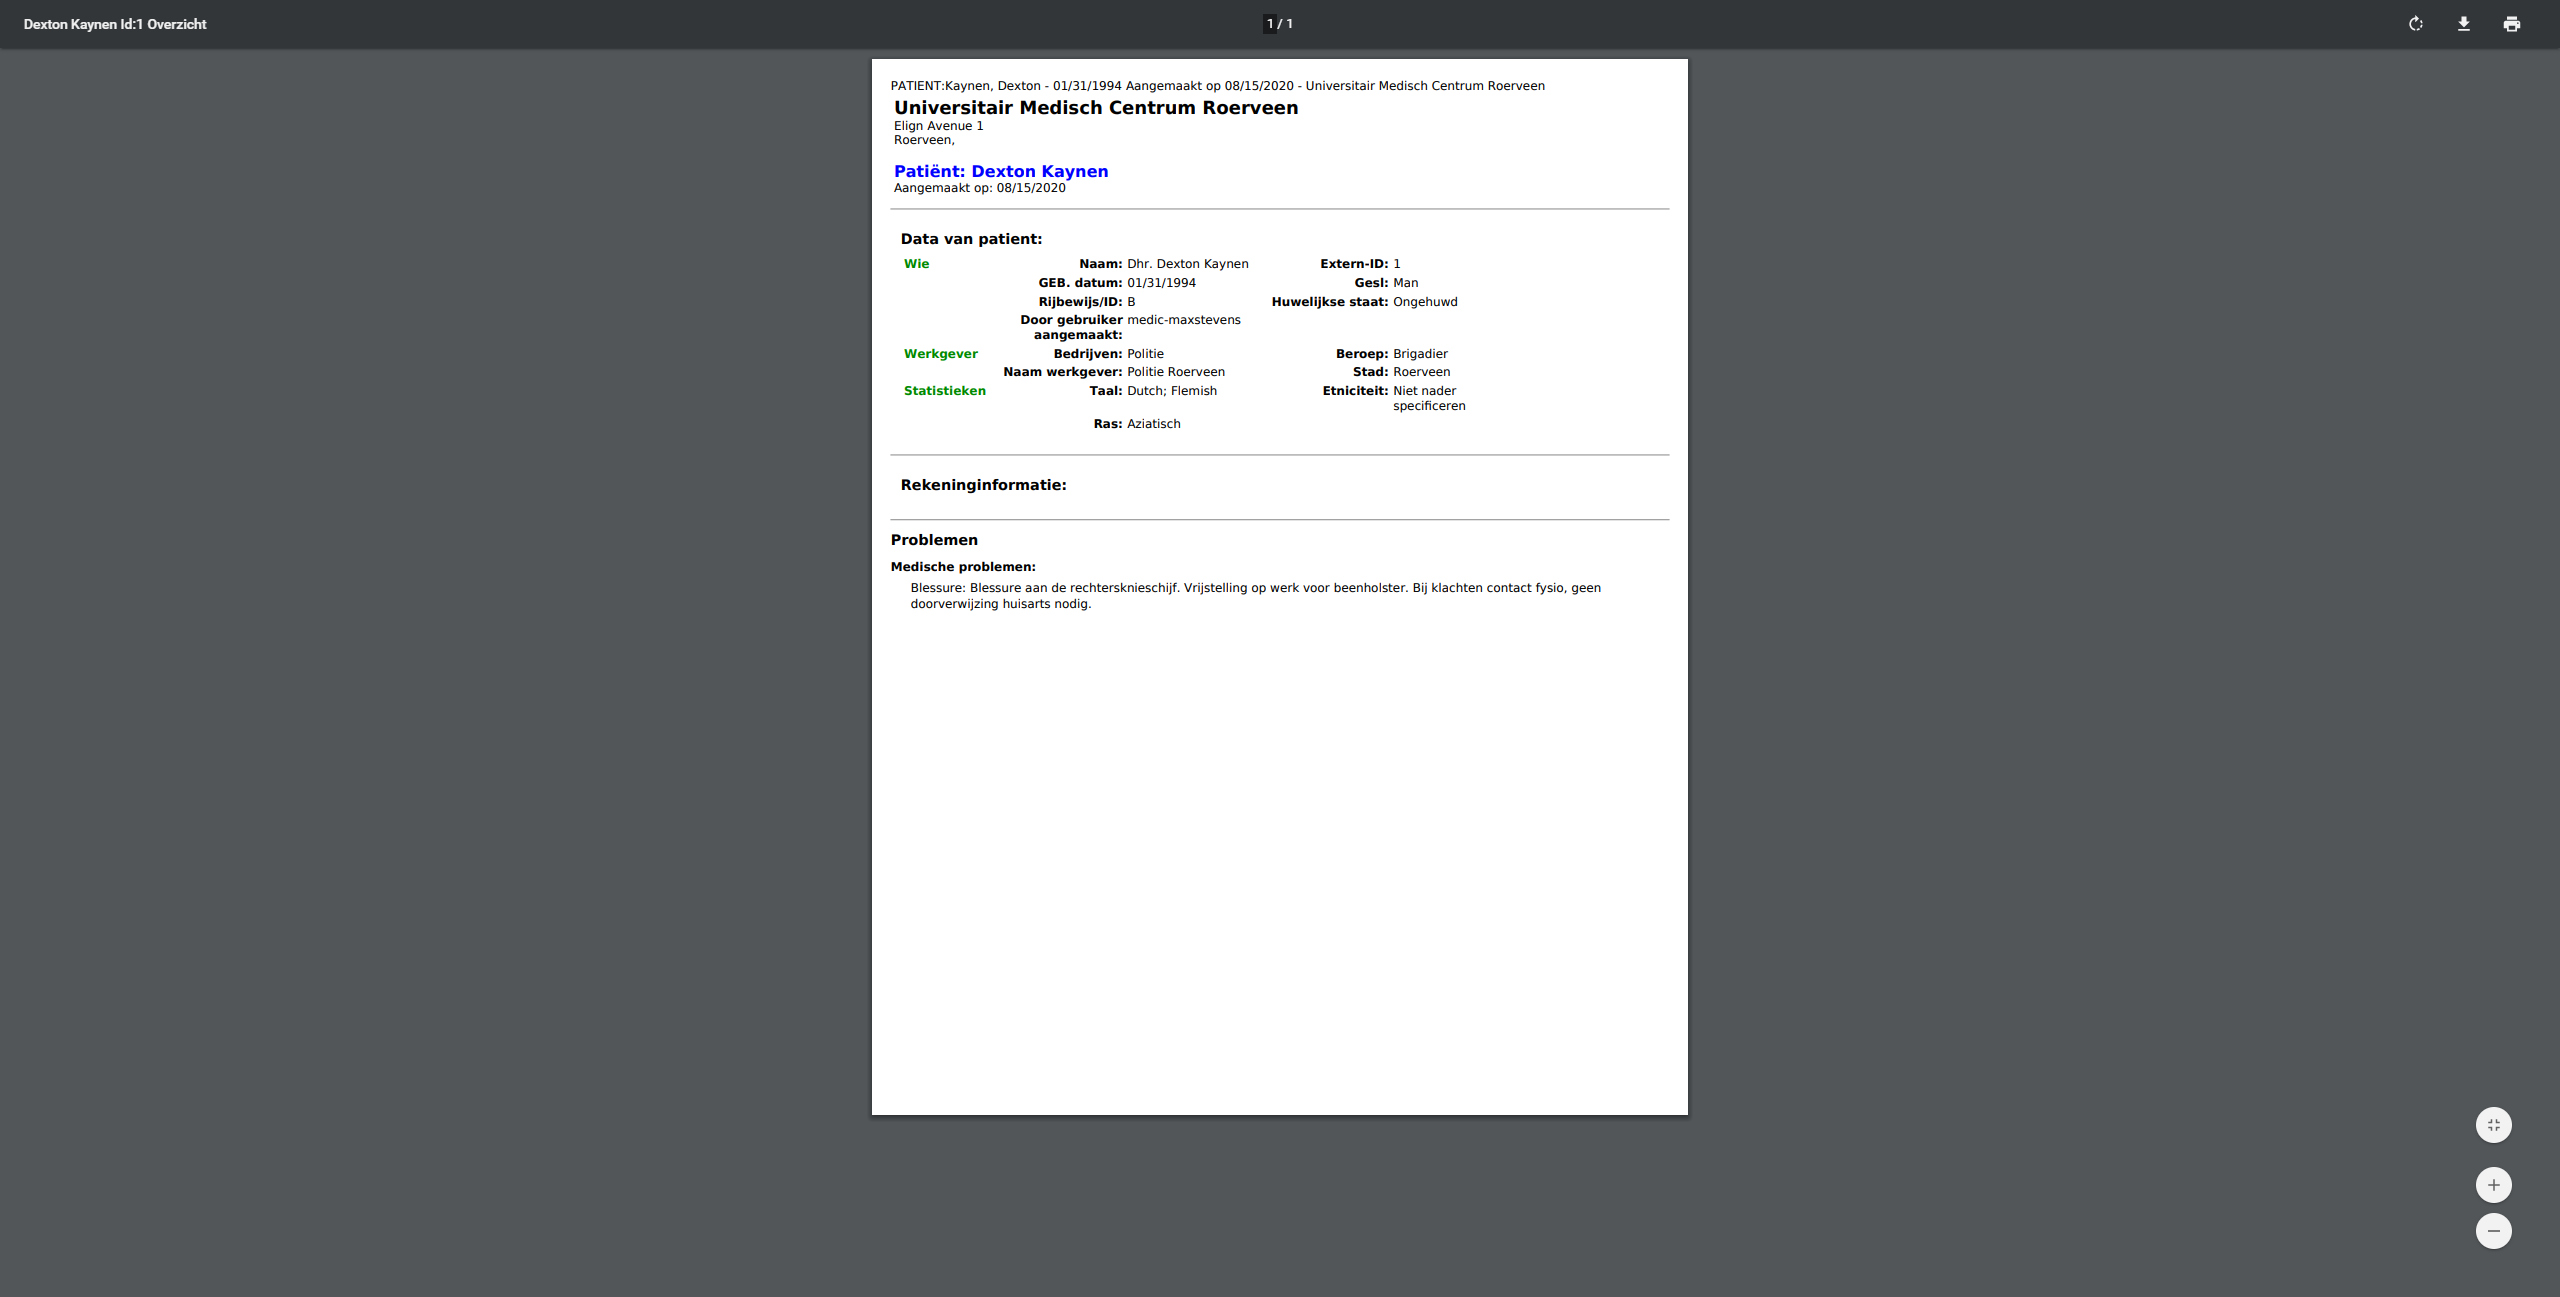Click the medic-maxstevens username text
The height and width of the screenshot is (1297, 2560).
1183,320
